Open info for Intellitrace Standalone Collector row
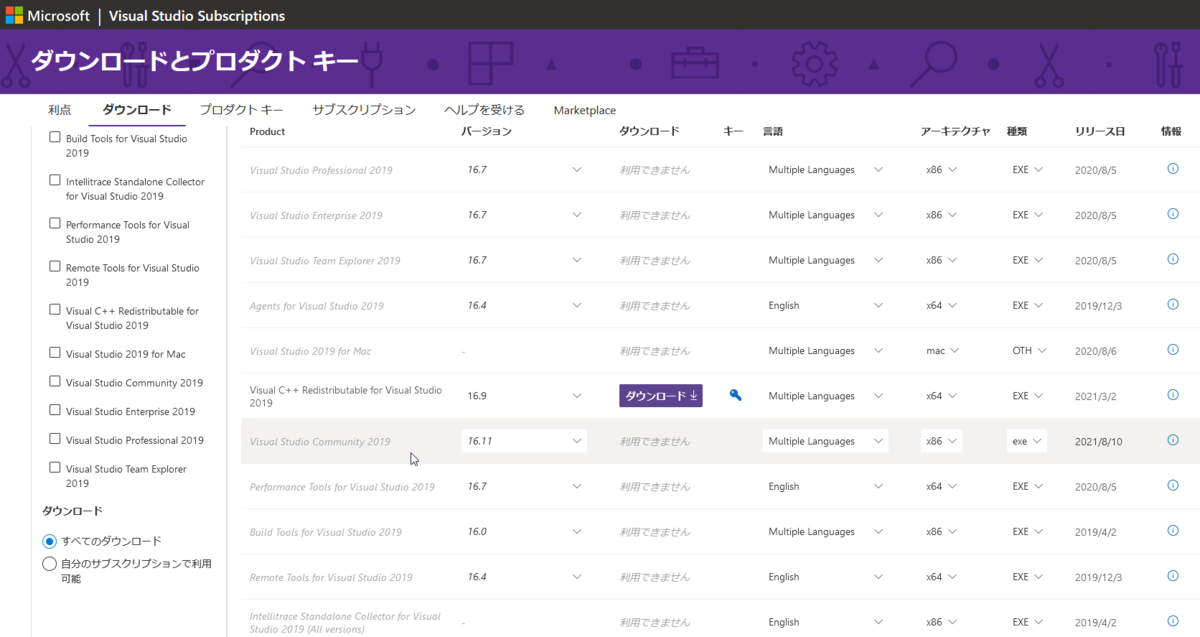Viewport: 1200px width, 637px height. pos(1173,621)
